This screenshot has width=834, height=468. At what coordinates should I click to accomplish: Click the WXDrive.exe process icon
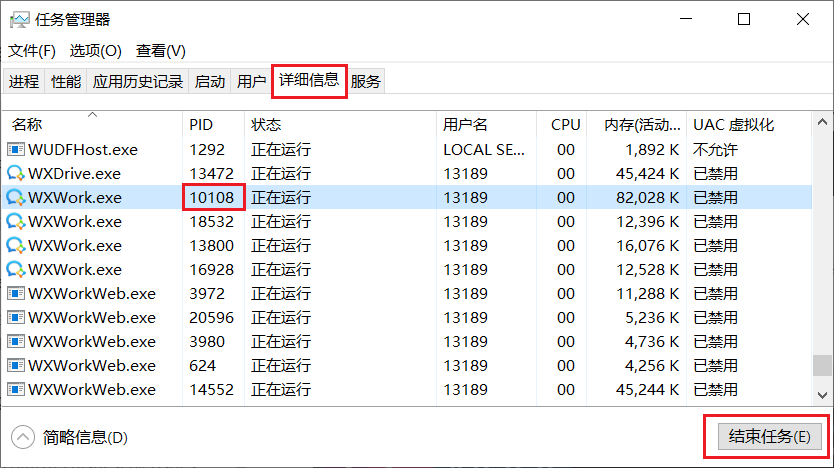tap(16, 173)
